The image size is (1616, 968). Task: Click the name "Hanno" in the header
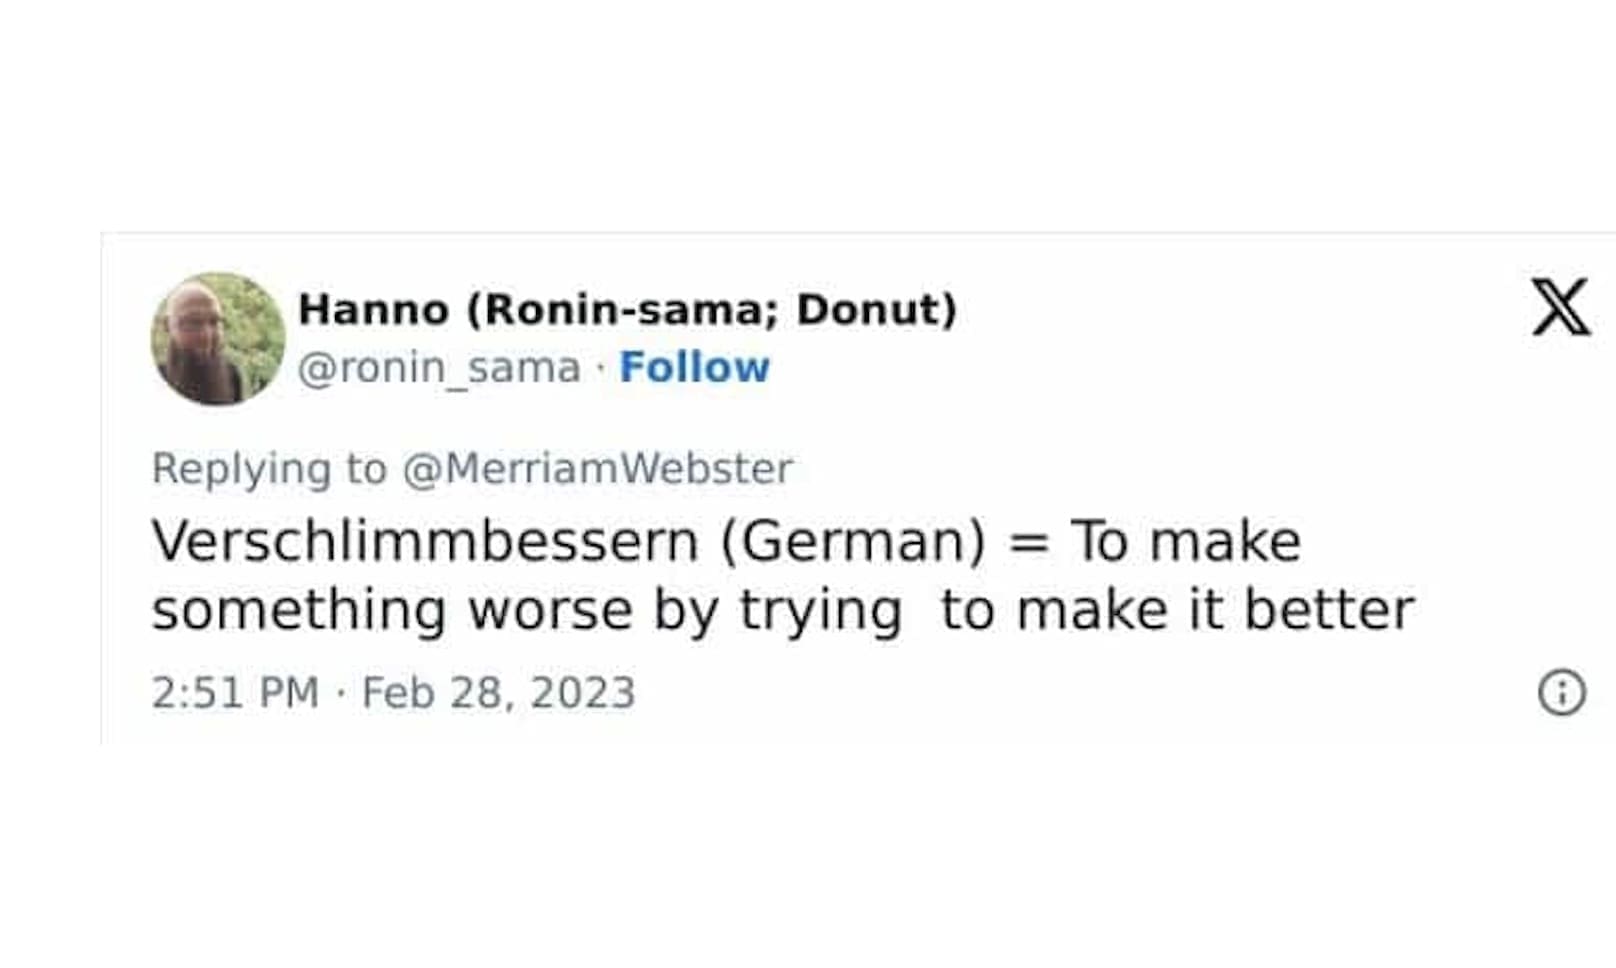click(373, 309)
